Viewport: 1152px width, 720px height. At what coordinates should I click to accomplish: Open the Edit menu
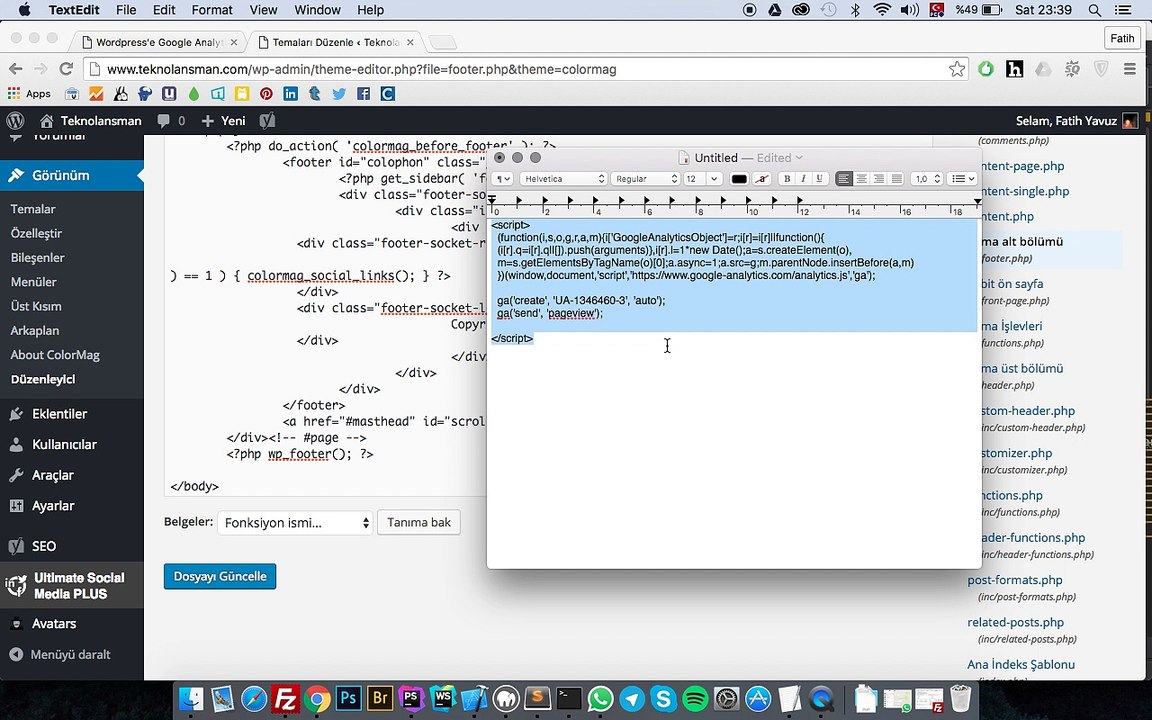click(x=164, y=10)
